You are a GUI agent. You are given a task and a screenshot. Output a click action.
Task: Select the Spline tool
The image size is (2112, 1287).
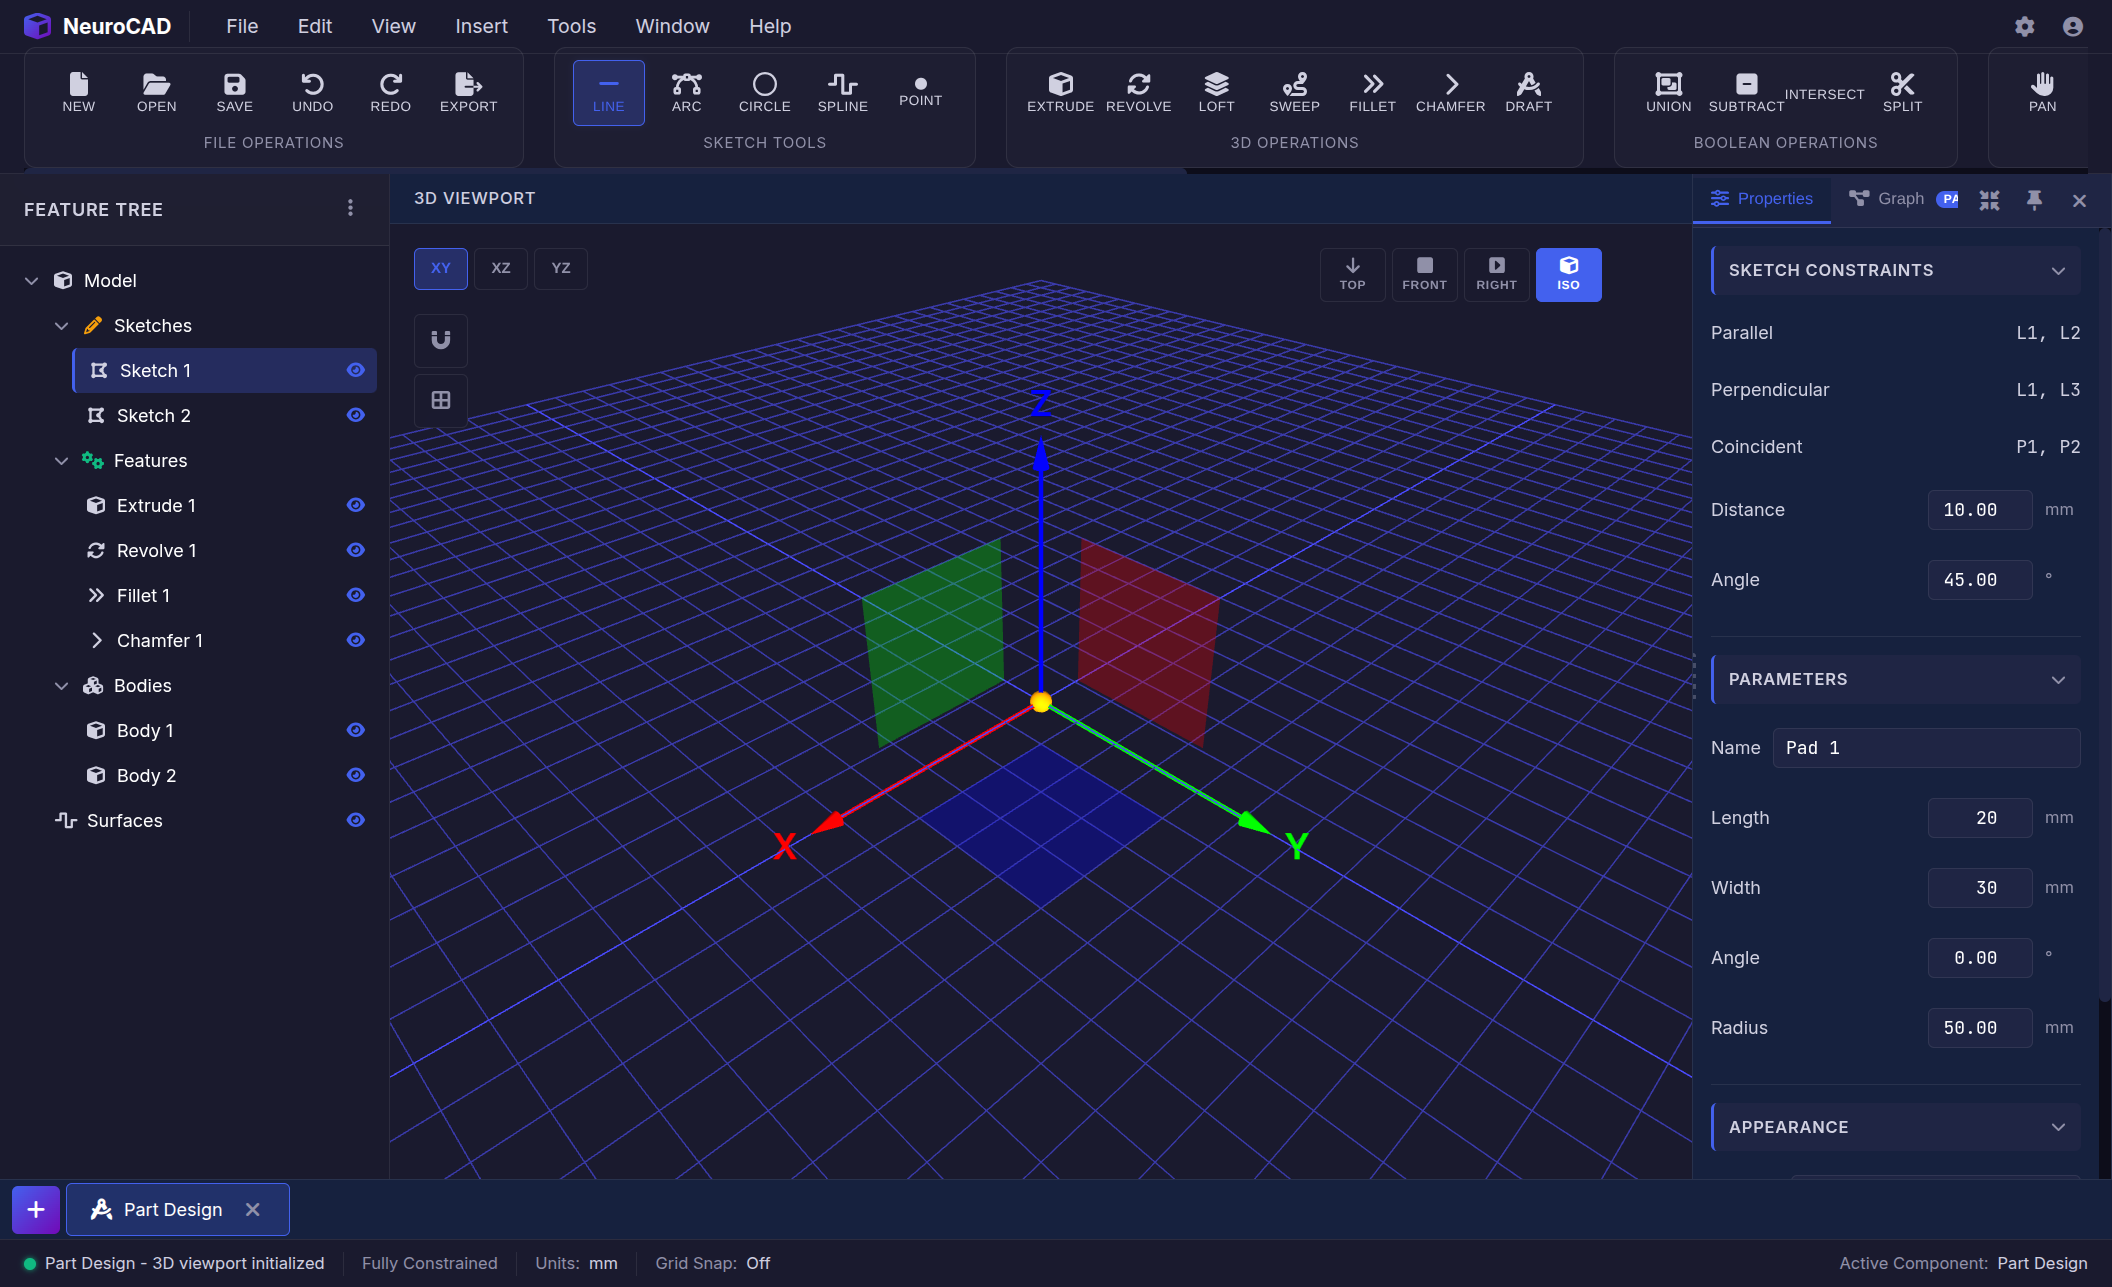[842, 92]
